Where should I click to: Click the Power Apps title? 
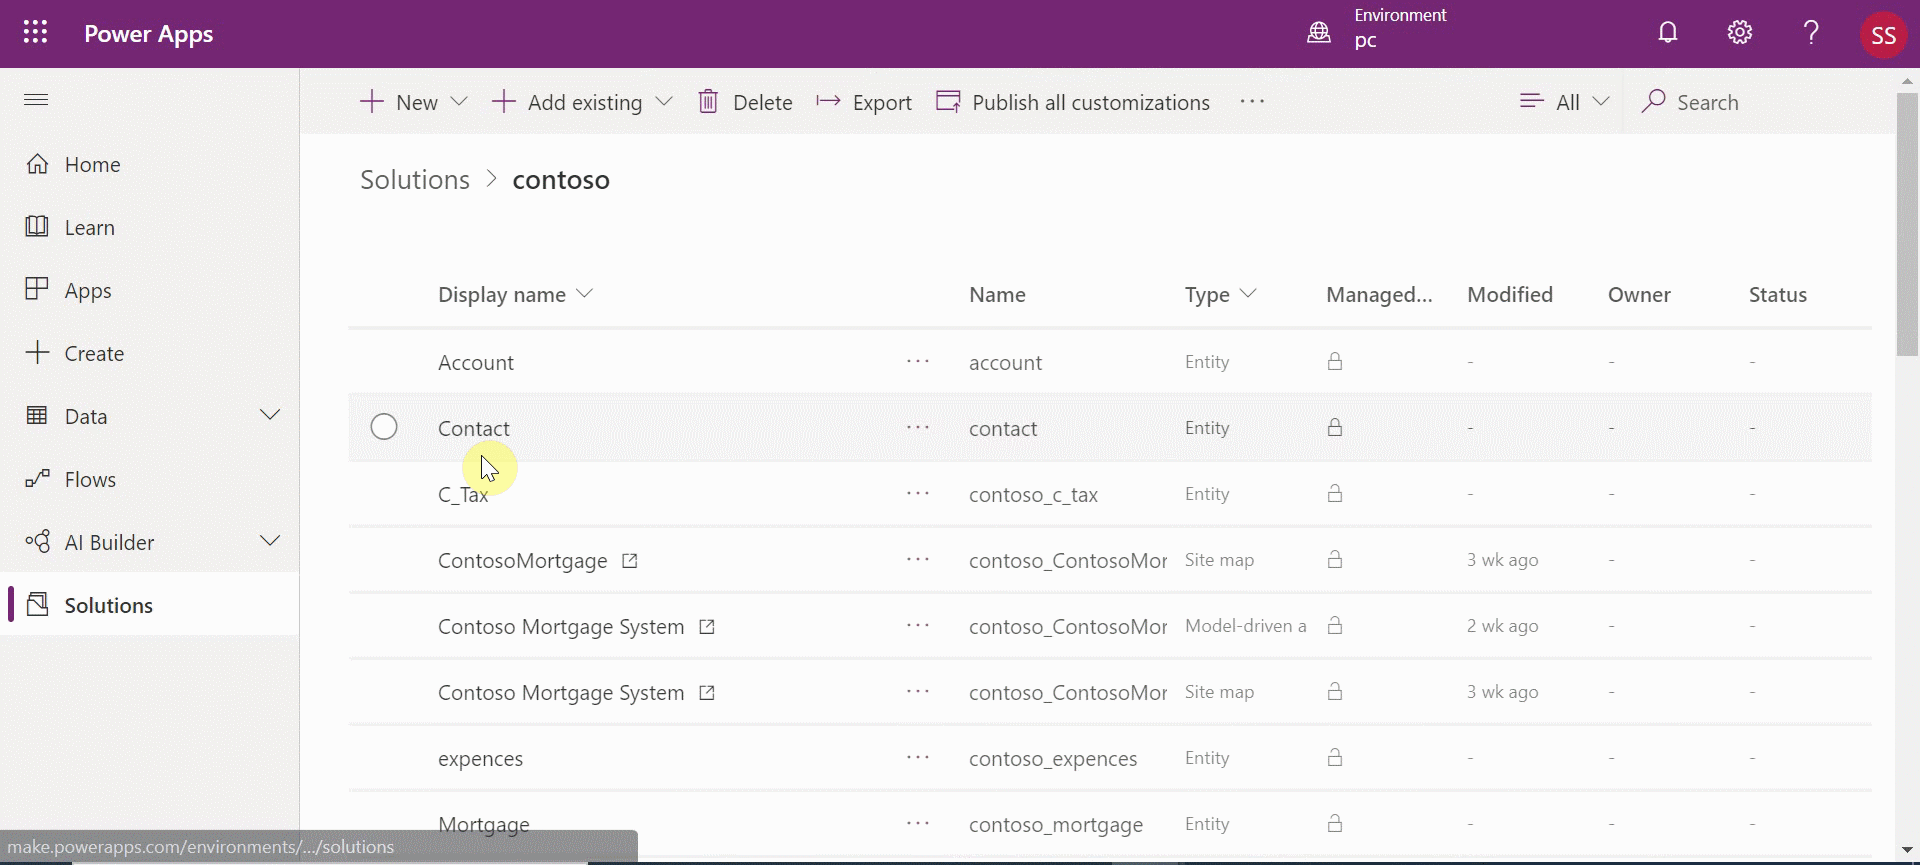(148, 34)
